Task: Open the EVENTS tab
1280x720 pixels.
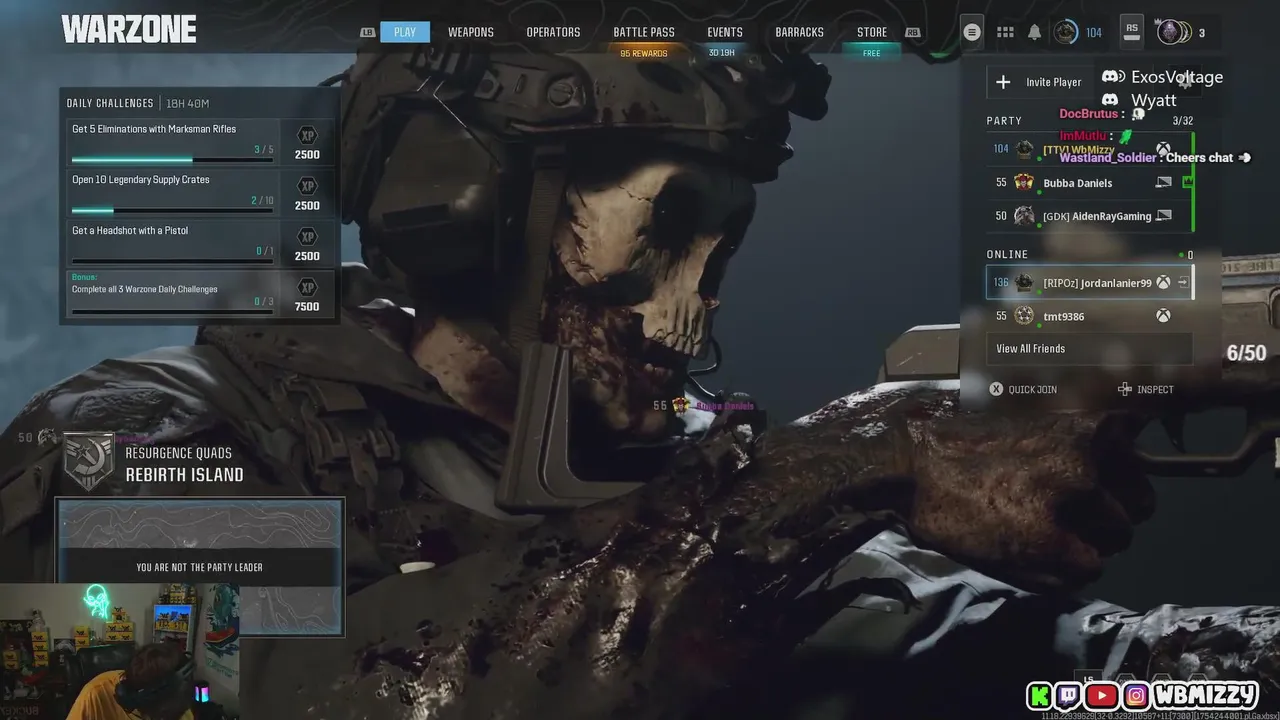Action: [x=725, y=32]
